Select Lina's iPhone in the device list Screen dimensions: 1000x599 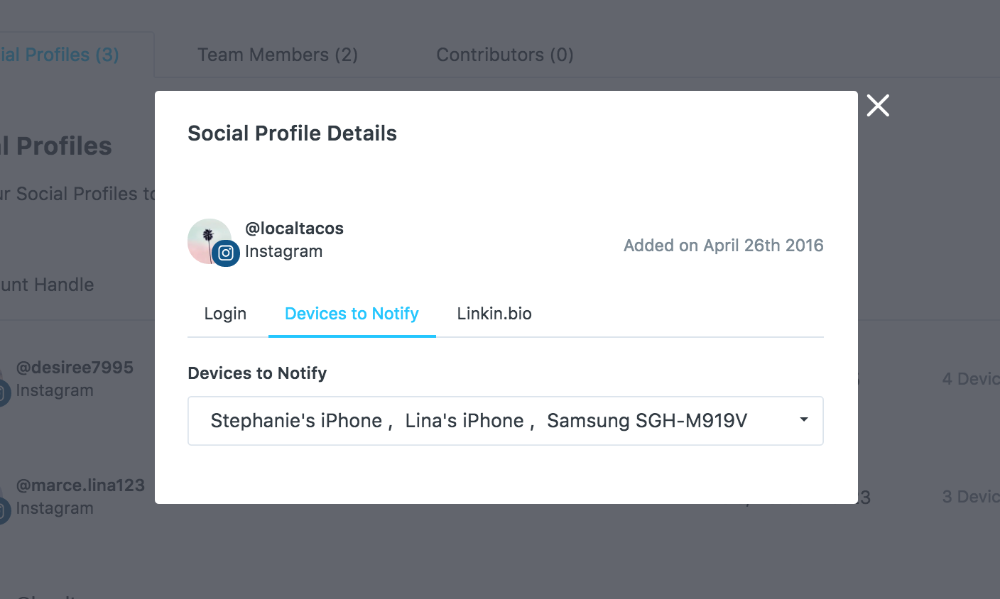464,421
